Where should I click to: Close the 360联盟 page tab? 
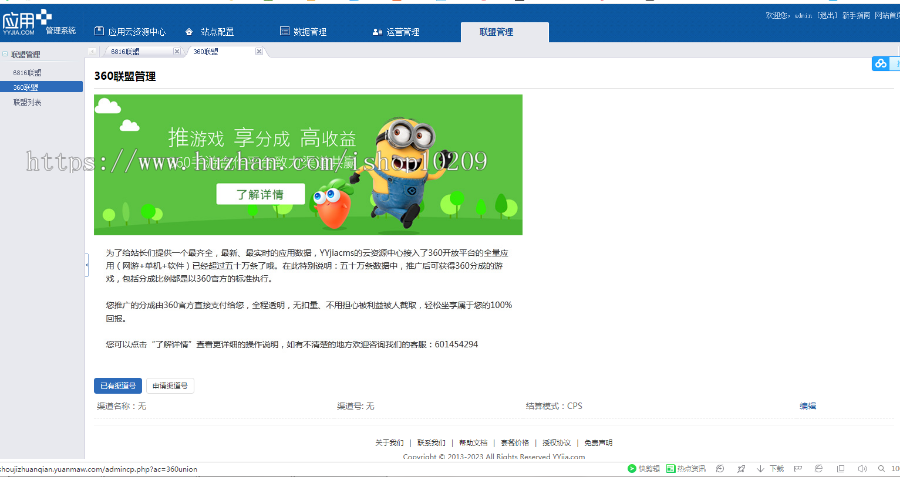tap(259, 52)
